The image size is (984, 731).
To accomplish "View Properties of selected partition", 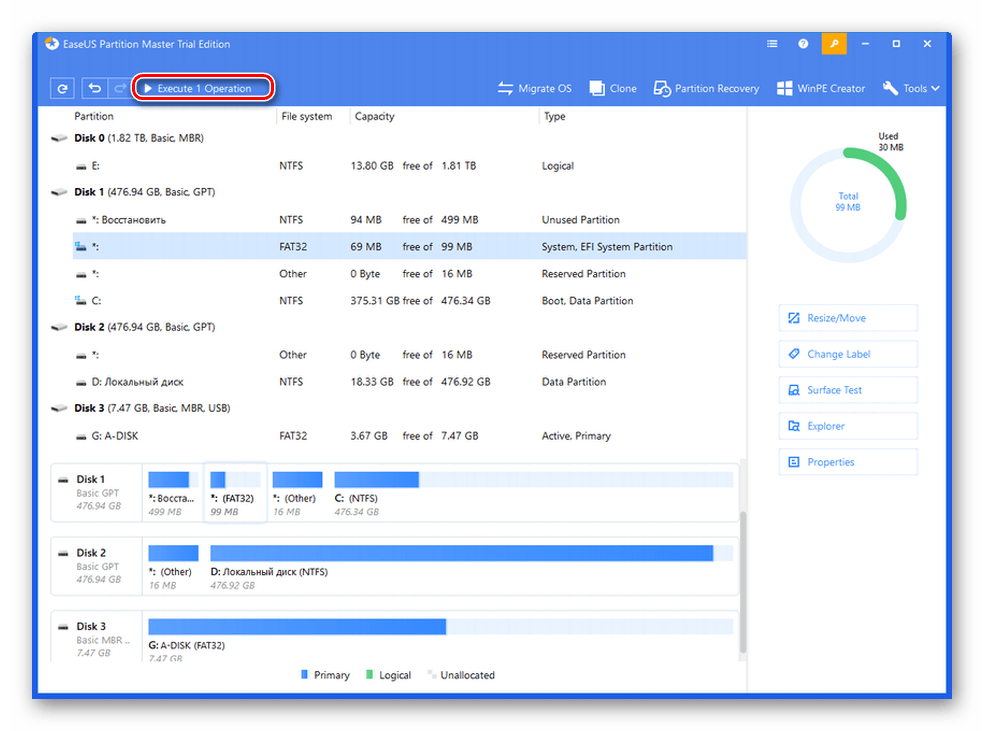I will [x=848, y=462].
